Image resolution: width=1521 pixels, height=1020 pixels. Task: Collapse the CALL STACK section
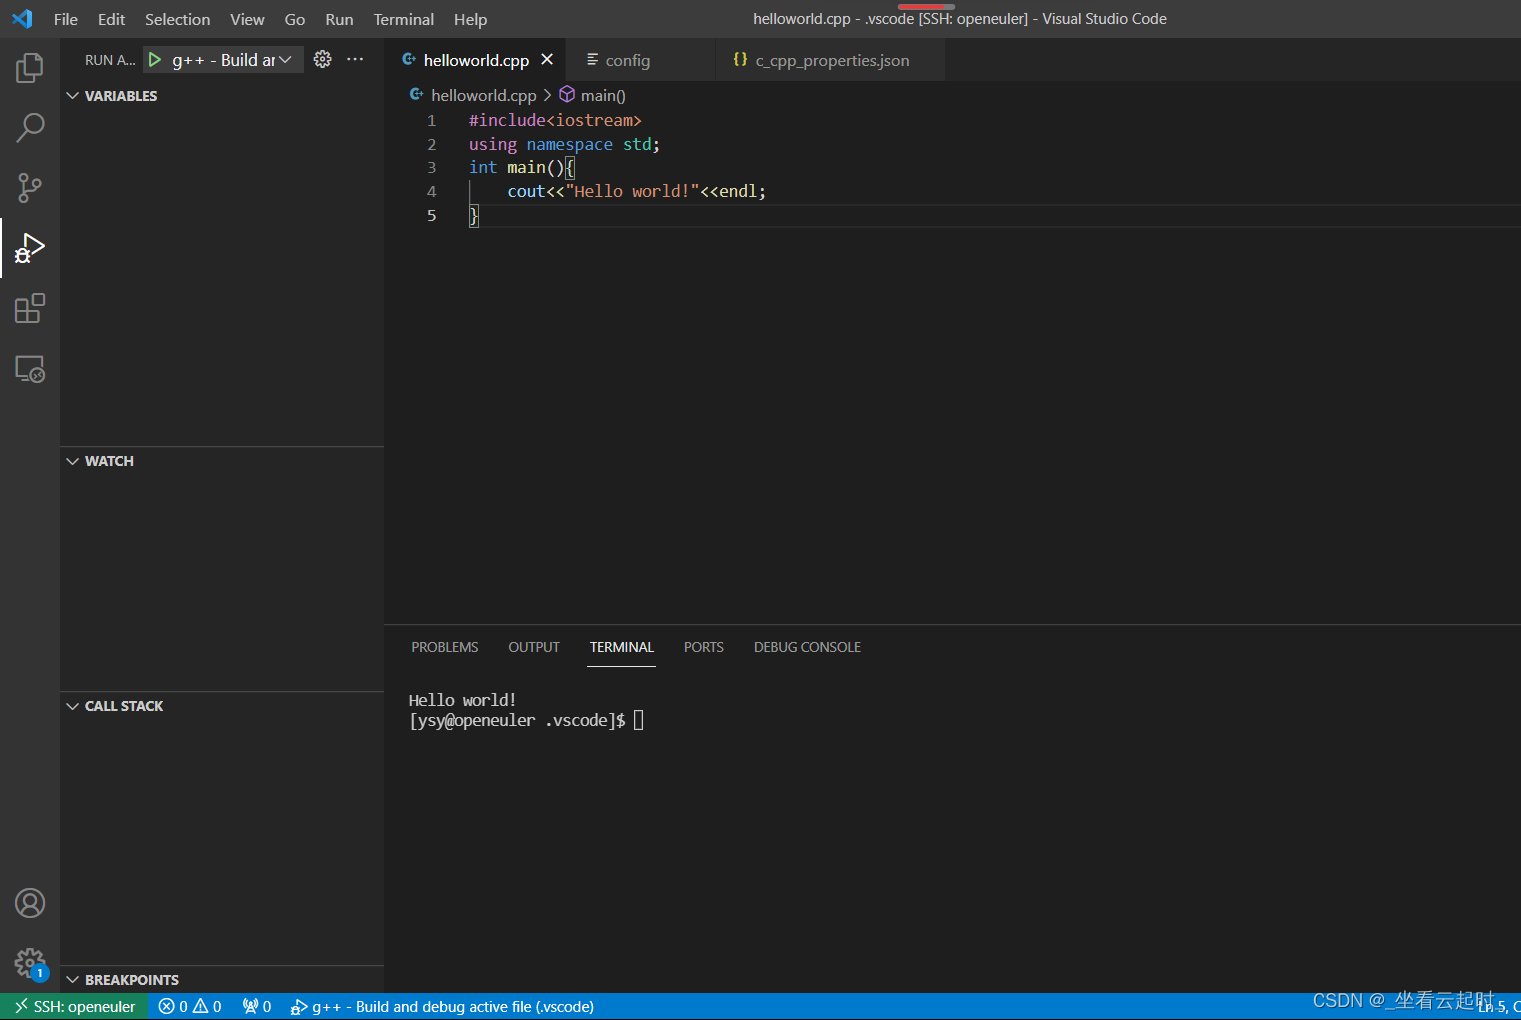(x=72, y=705)
